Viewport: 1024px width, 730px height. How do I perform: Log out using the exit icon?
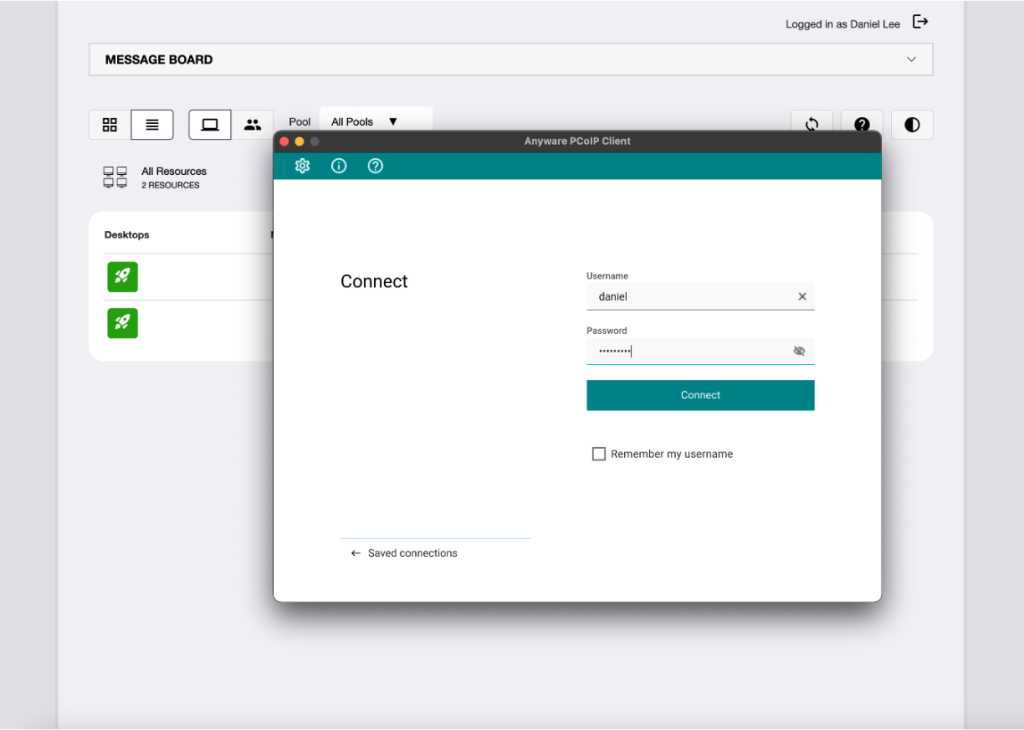coord(920,22)
